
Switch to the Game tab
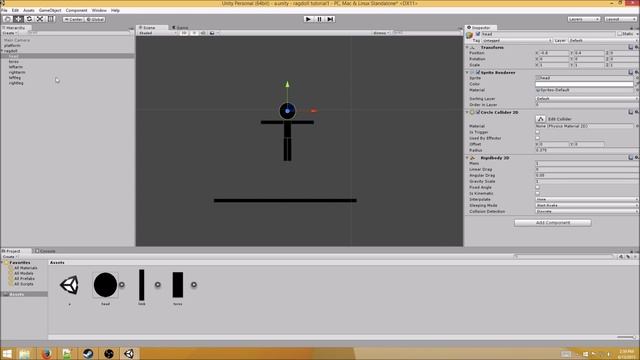[180, 28]
